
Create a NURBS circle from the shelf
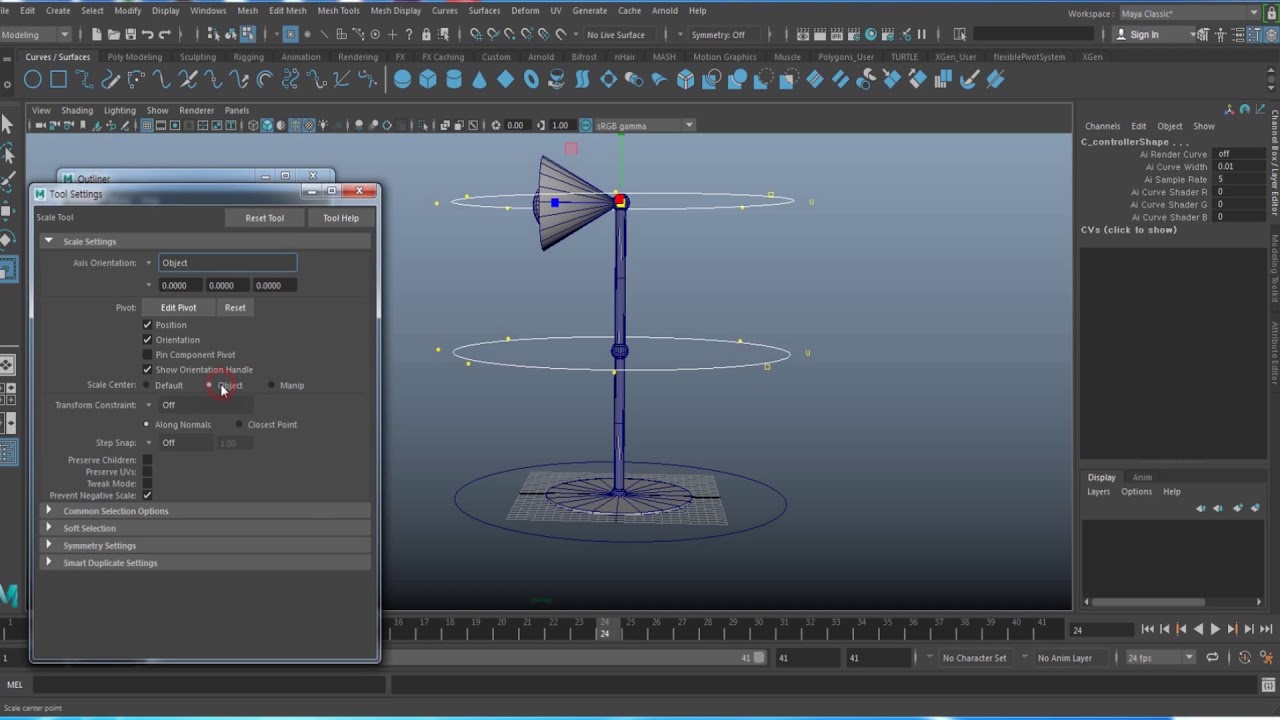[33, 80]
